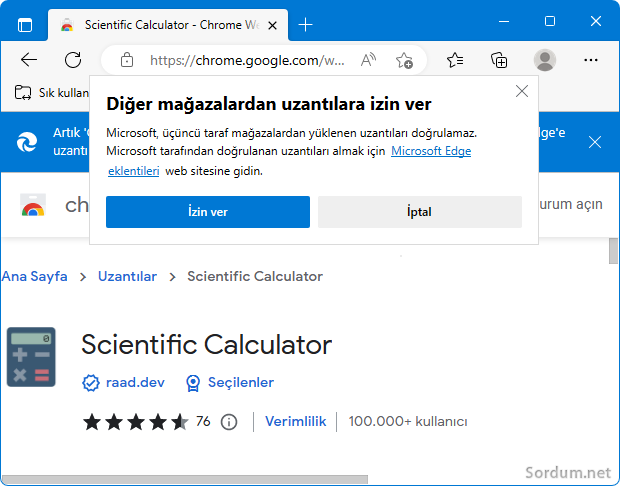Click the browser back arrow
Image resolution: width=620 pixels, height=486 pixels.
pyautogui.click(x=29, y=60)
